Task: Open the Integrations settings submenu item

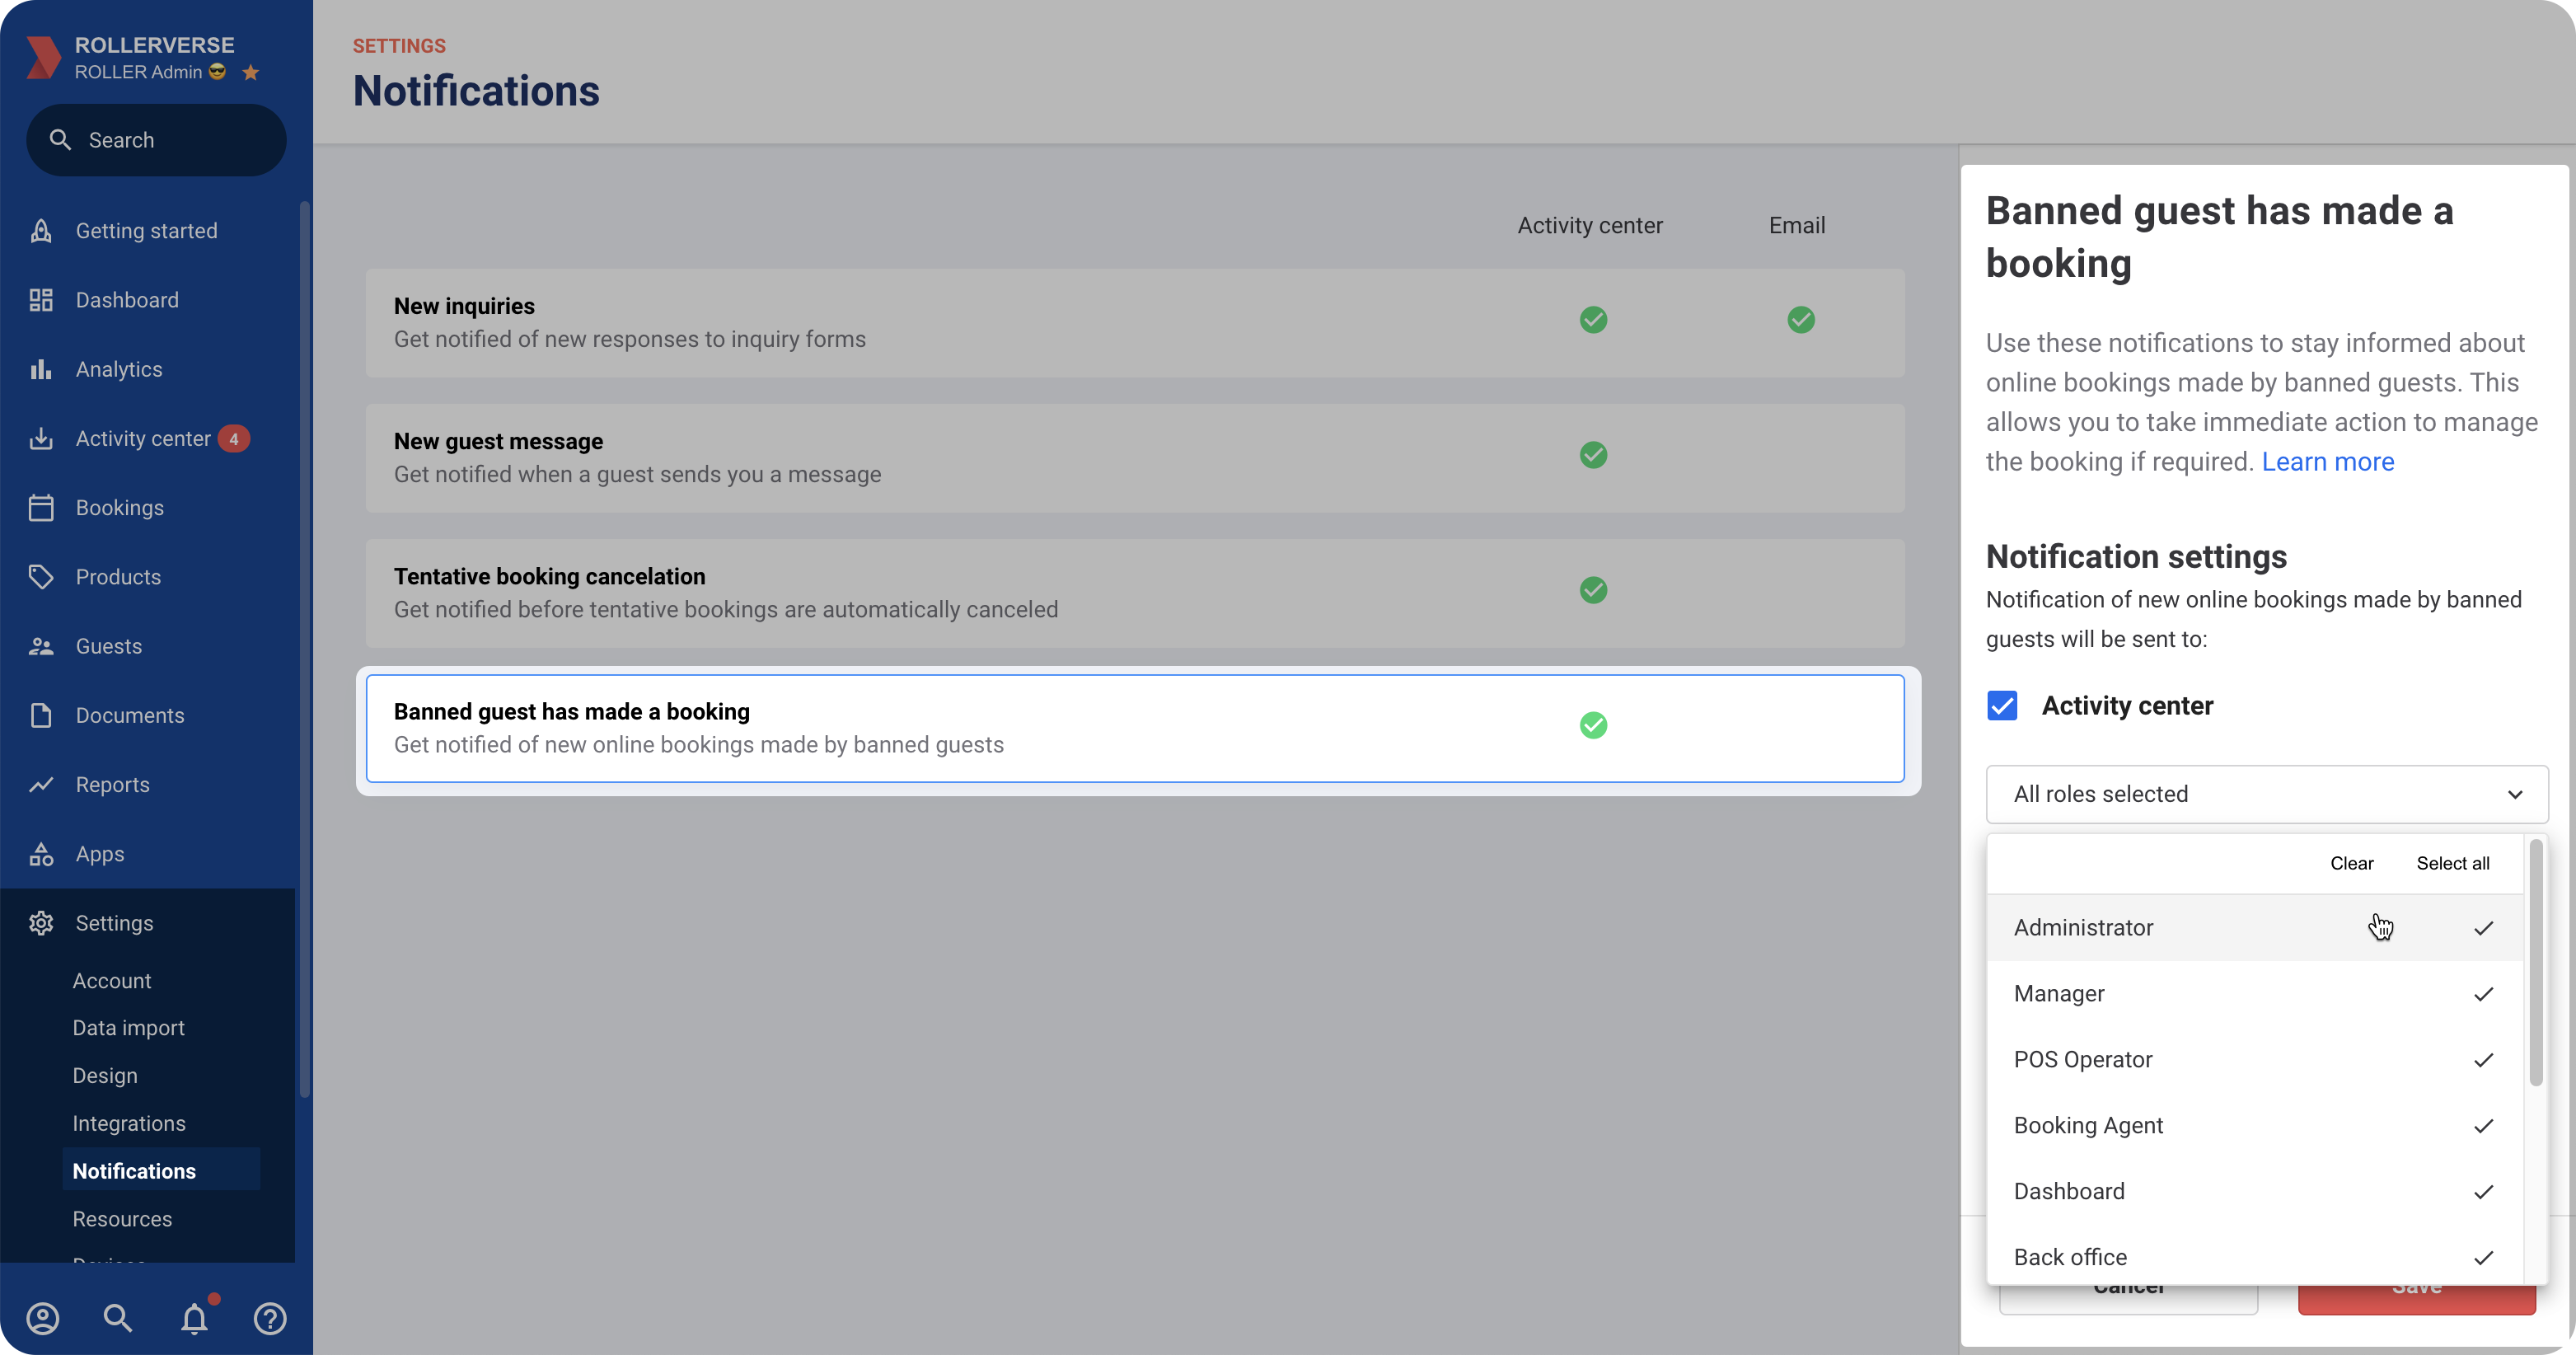Action: [x=129, y=1123]
